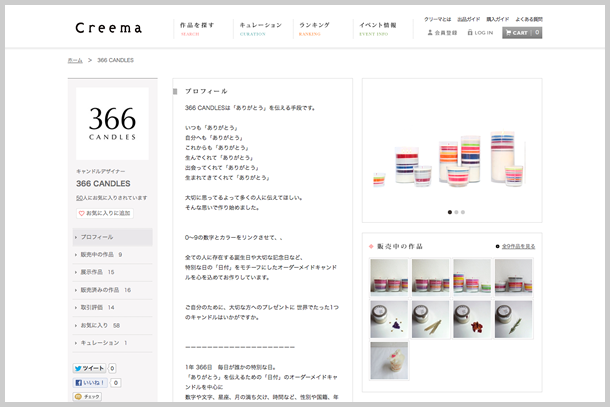Select the second slideshow dot
Screen dimensions: 610x407
pos(456,212)
